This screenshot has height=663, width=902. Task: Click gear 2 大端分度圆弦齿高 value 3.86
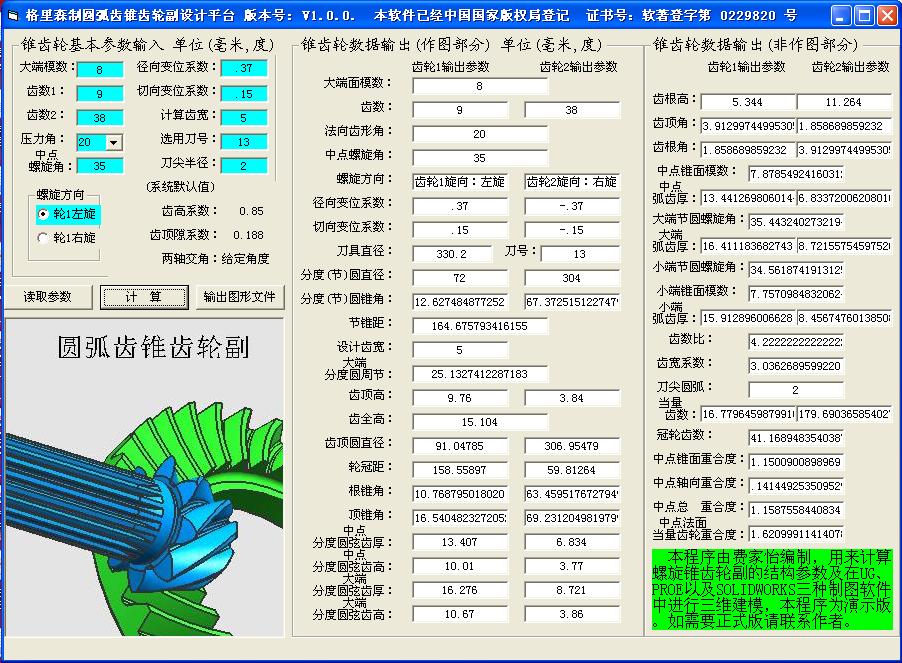tap(572, 614)
